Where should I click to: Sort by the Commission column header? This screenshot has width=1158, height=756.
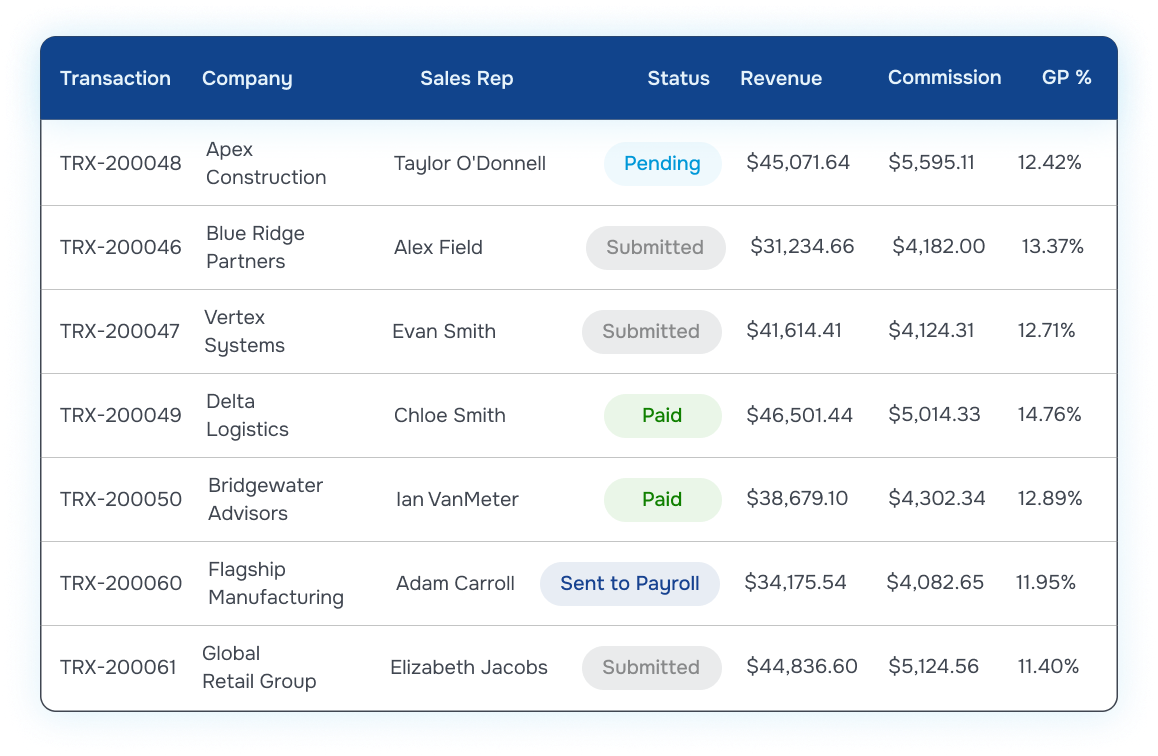945,78
